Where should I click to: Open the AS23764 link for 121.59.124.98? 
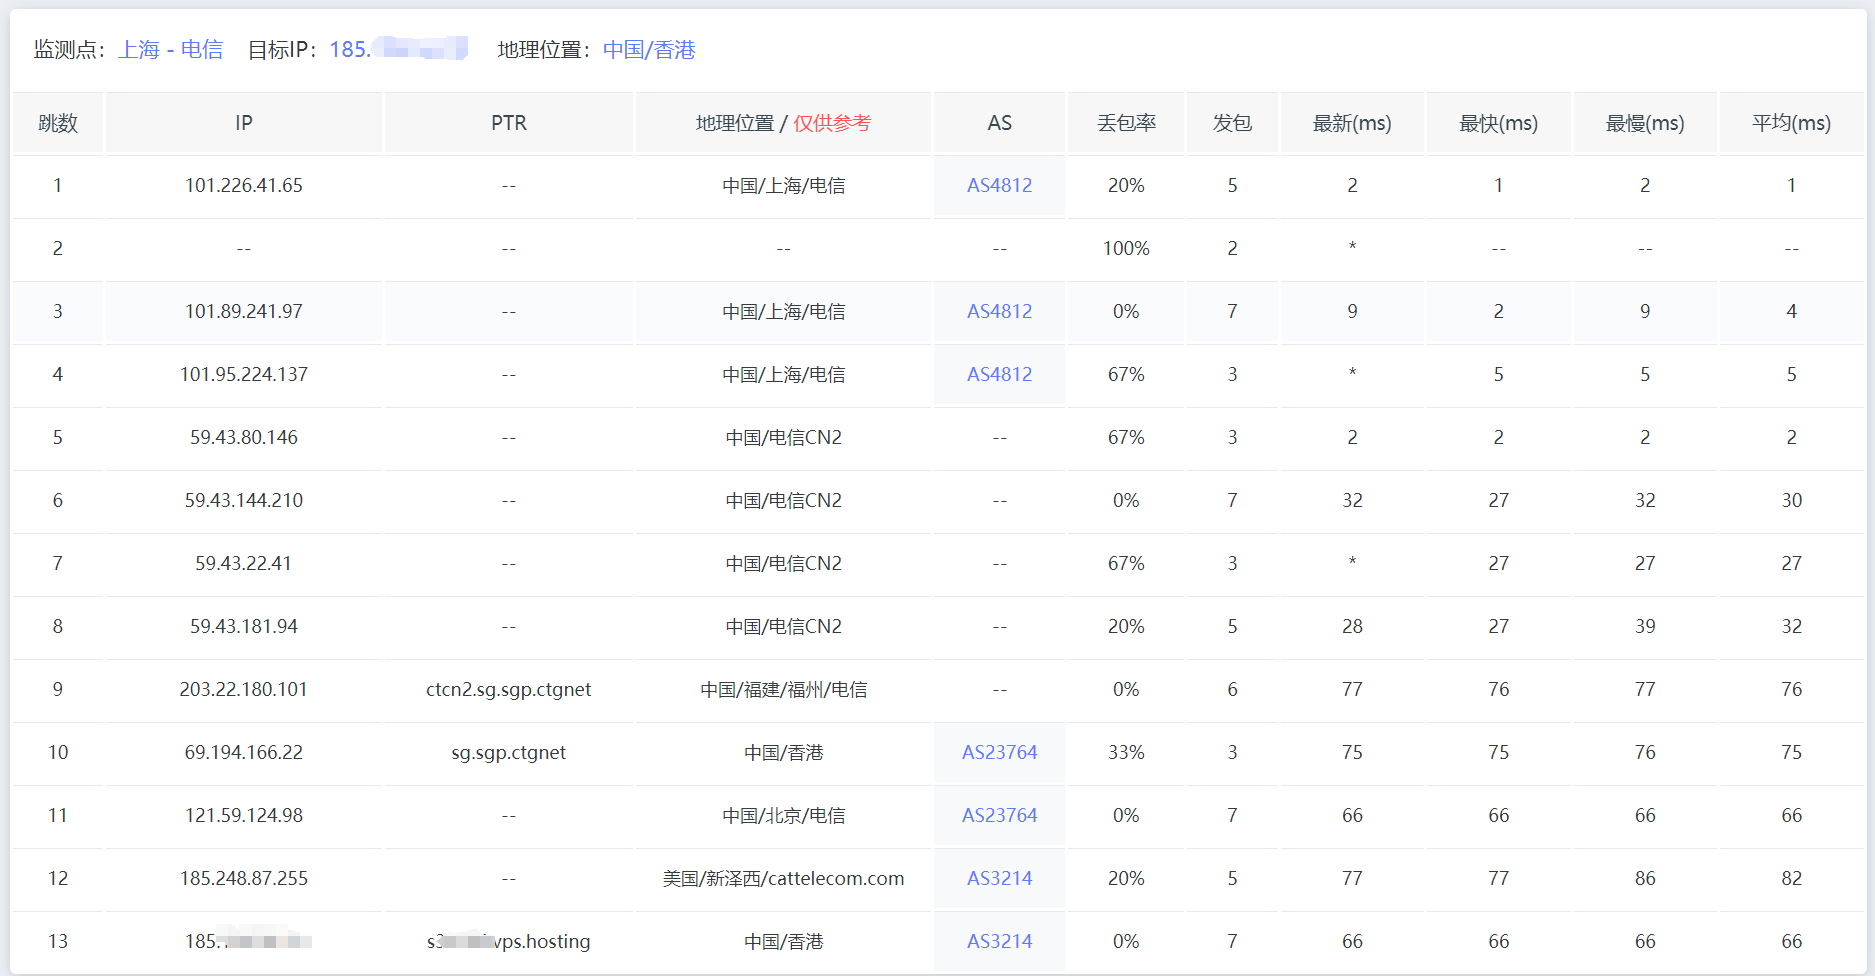click(x=999, y=815)
